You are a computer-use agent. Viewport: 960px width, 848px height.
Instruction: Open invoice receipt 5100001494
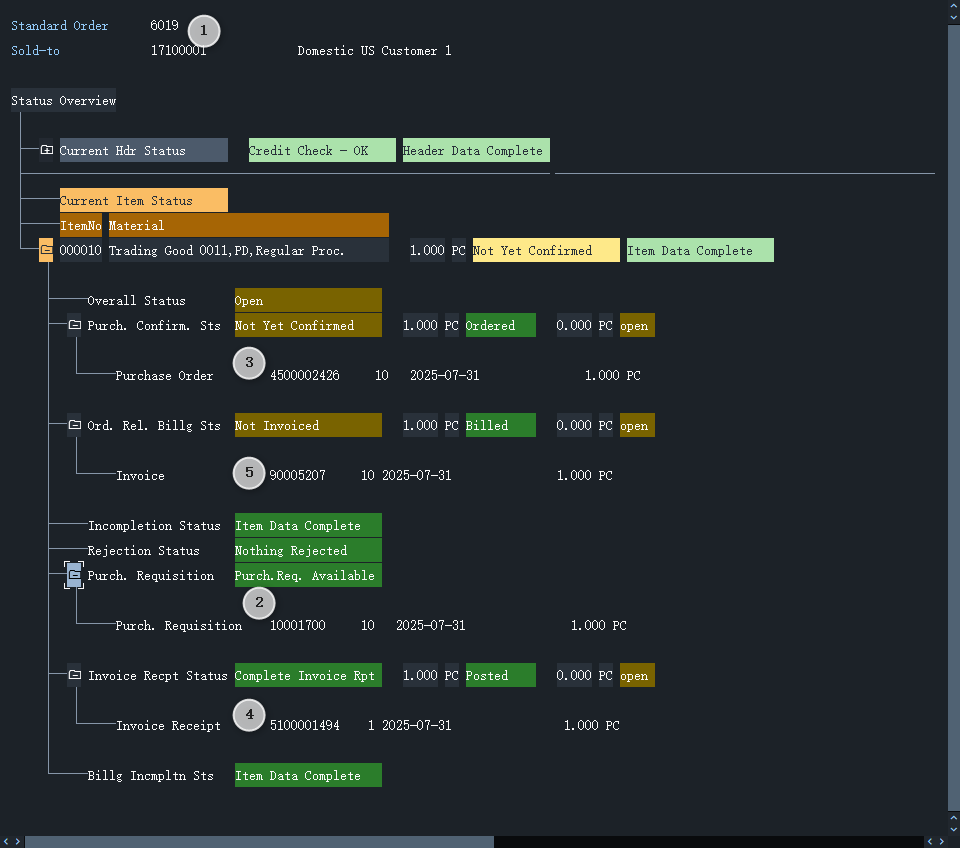[305, 726]
